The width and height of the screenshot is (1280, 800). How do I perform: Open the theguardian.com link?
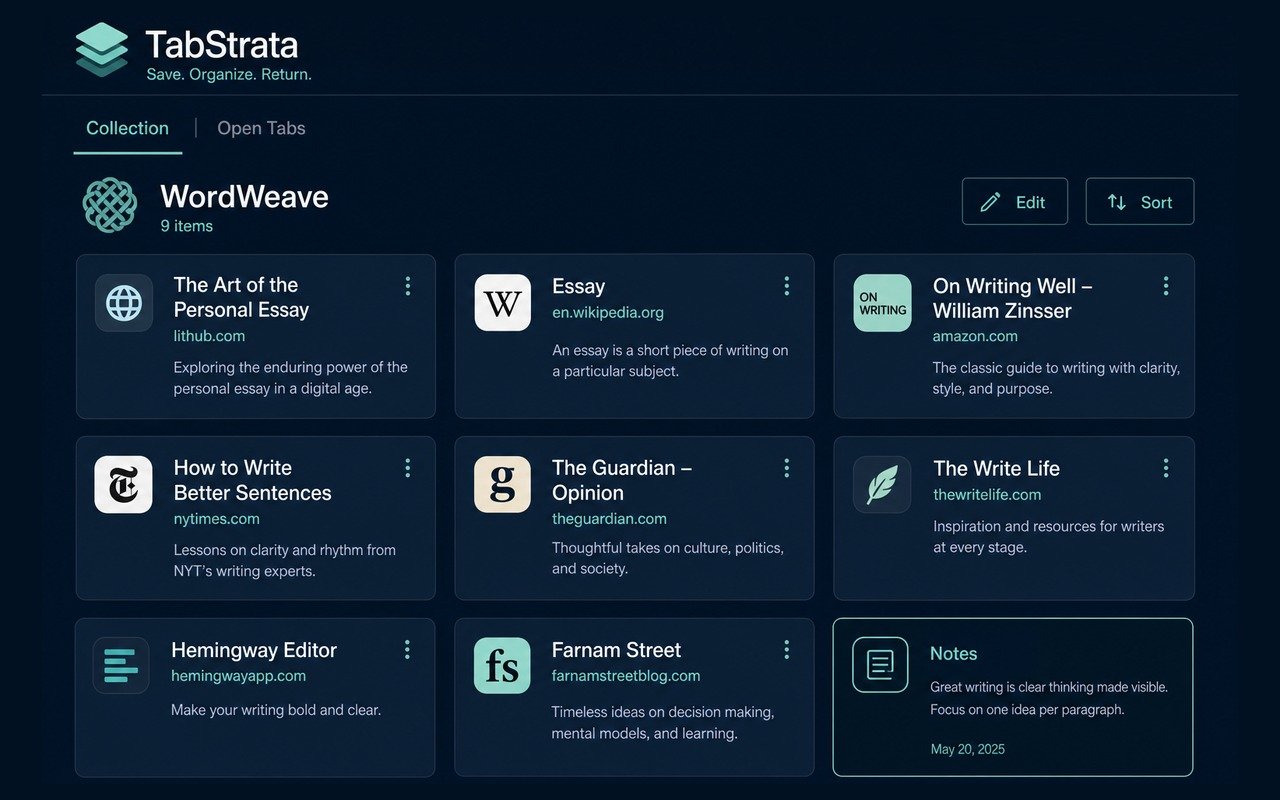(x=609, y=518)
